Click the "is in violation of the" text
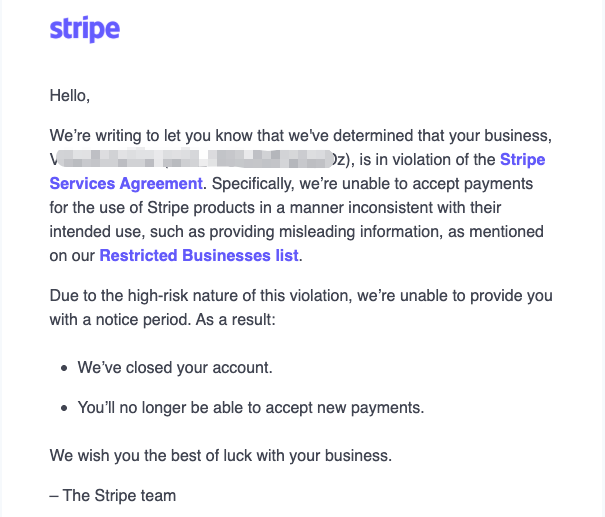Viewport: 605px width, 517px height. pyautogui.click(x=427, y=160)
